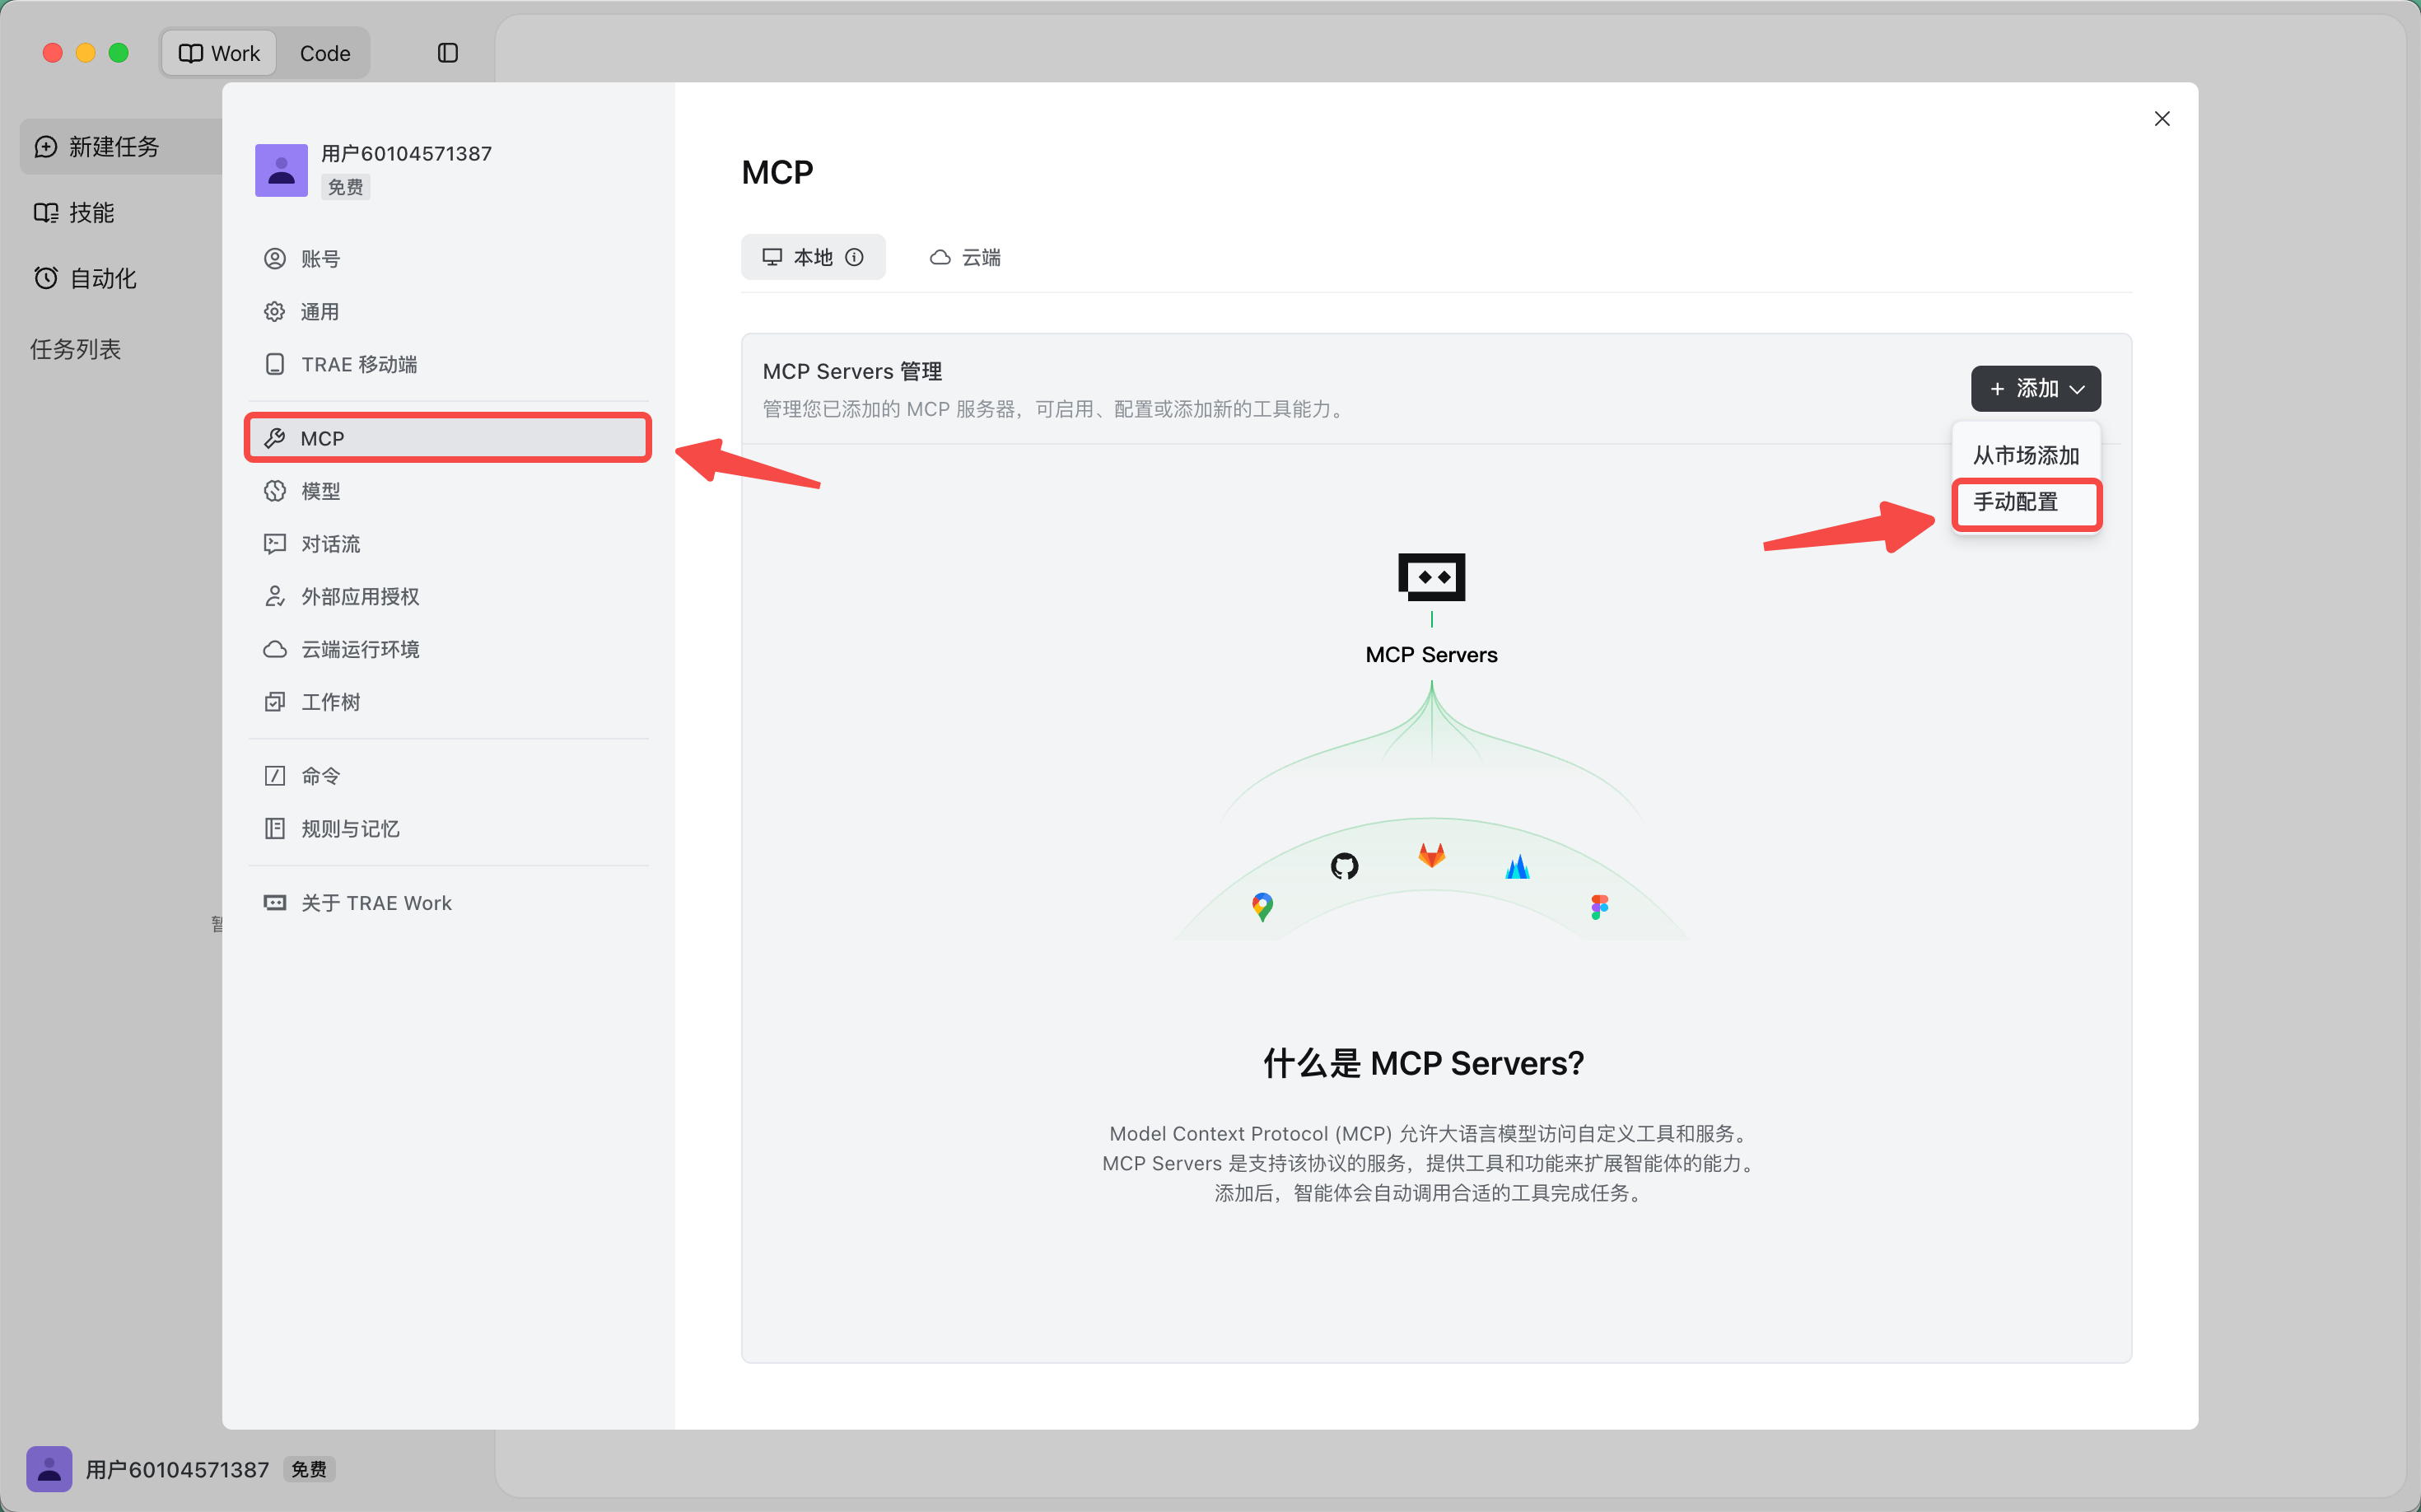Click the 命令 slash icon

pos(275,776)
